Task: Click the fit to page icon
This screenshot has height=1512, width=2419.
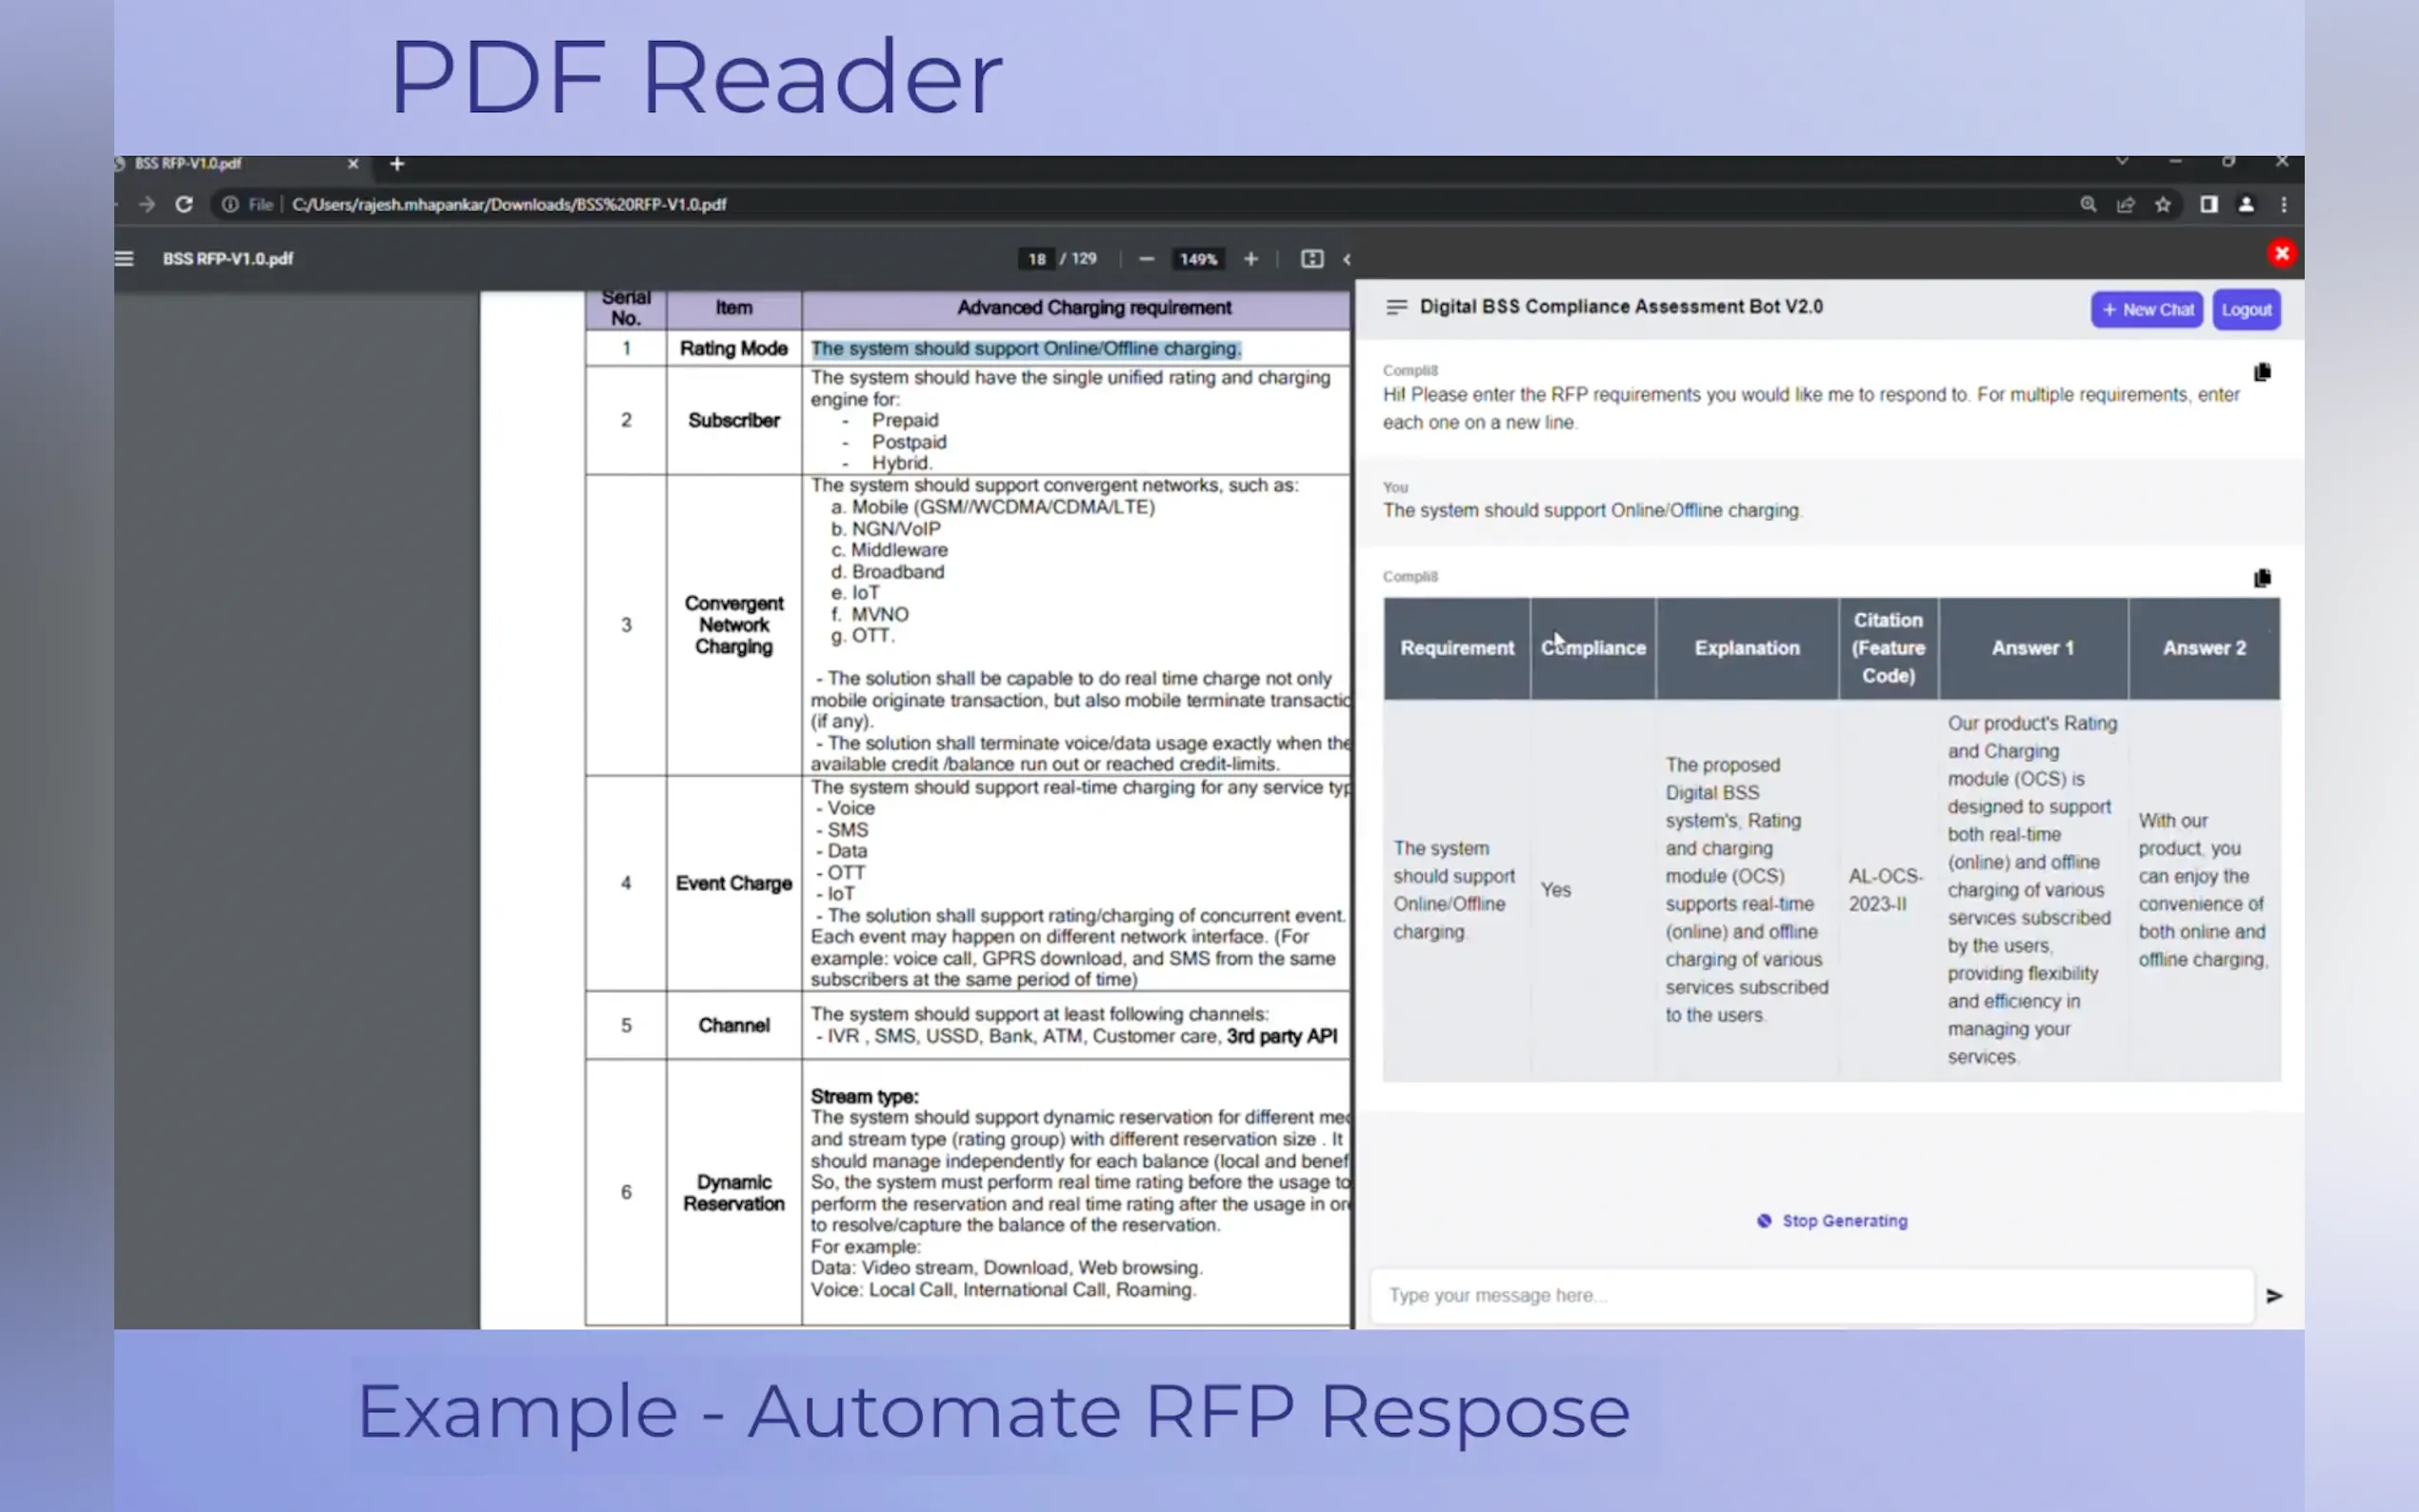Action: click(x=1311, y=259)
